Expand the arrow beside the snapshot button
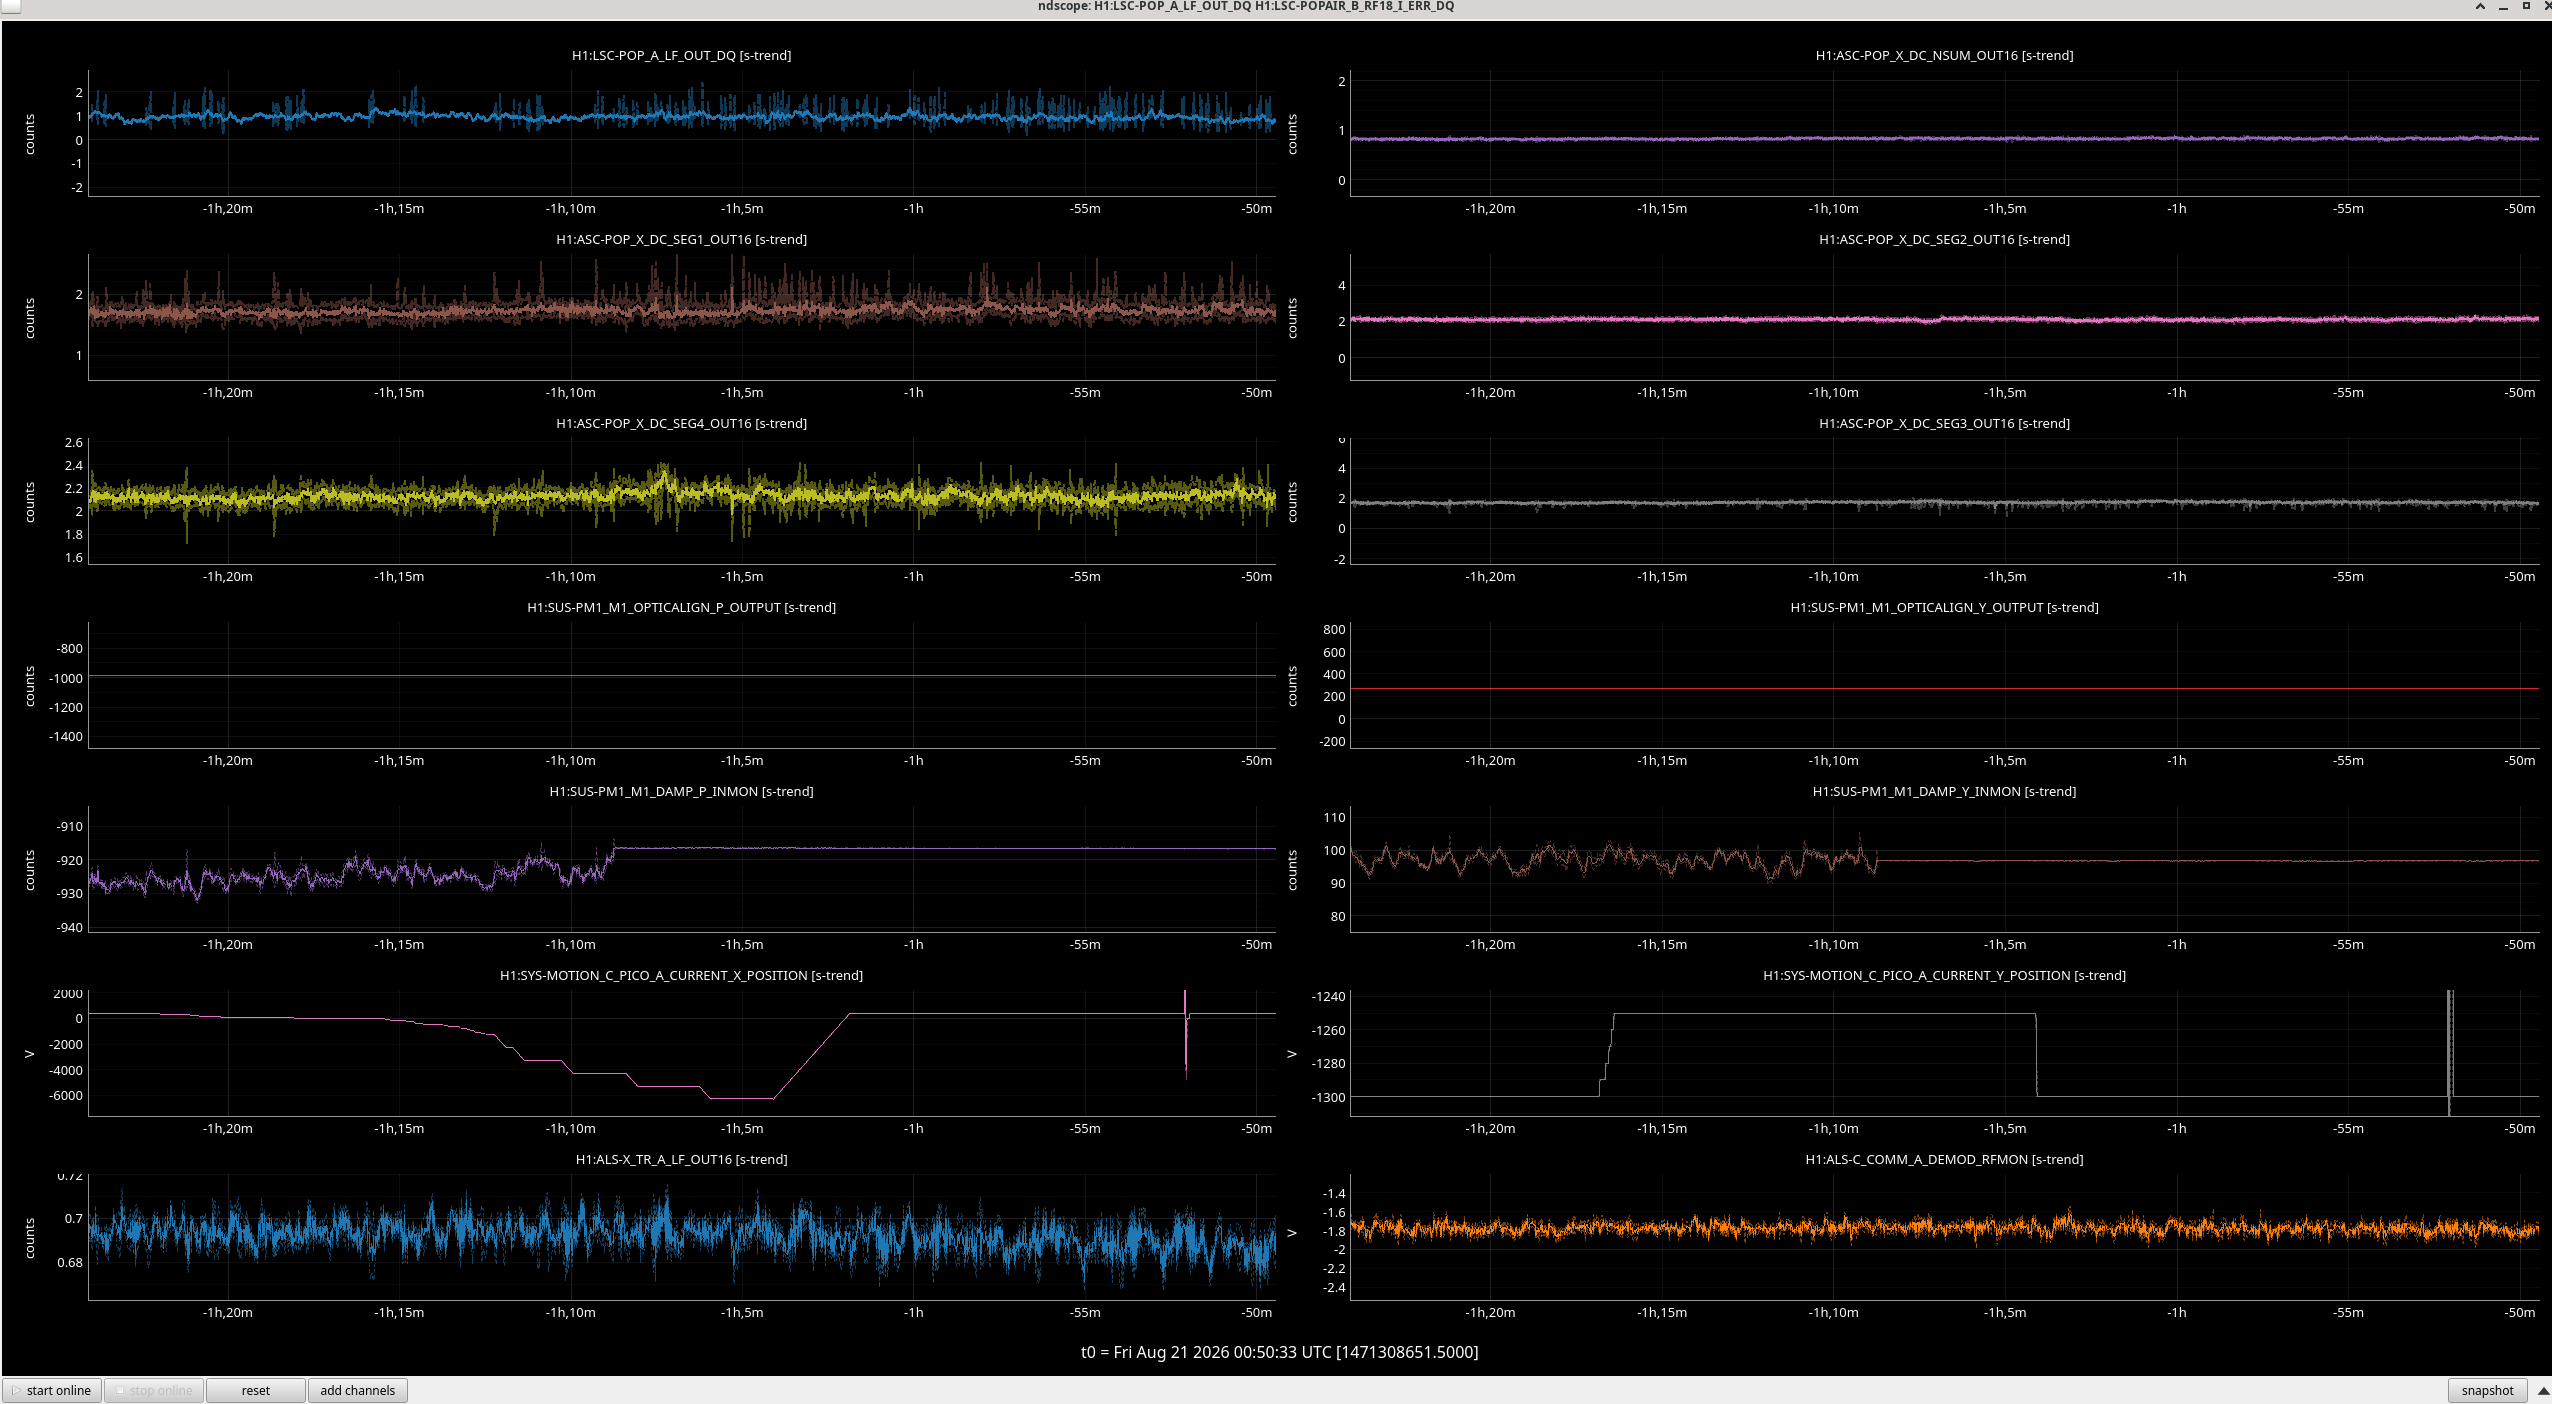 2543,1391
